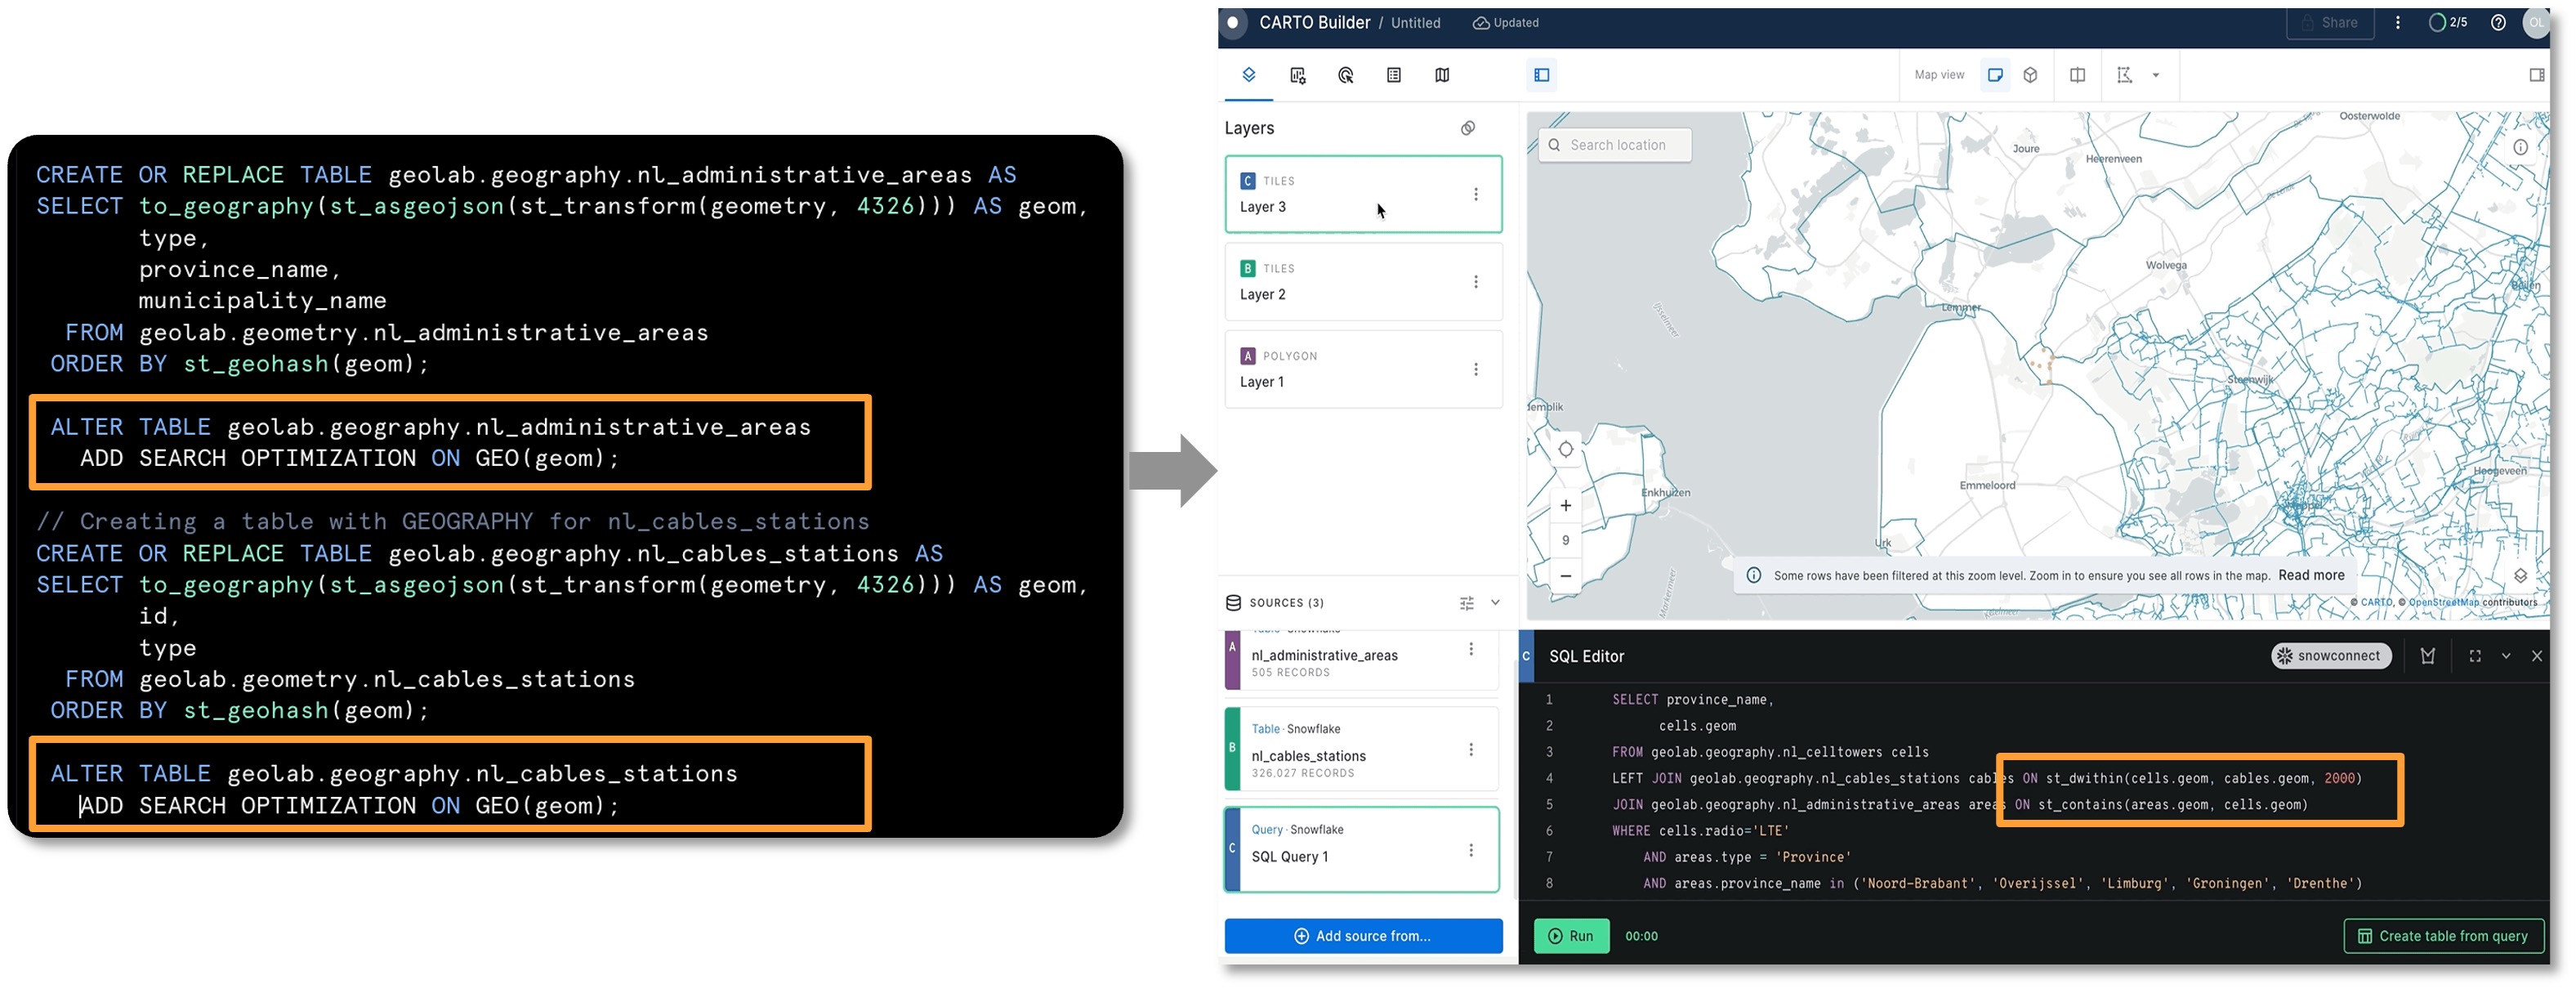This screenshot has height=989, width=2576.
Task: Open the Widgets tab icon
Action: 1297,75
